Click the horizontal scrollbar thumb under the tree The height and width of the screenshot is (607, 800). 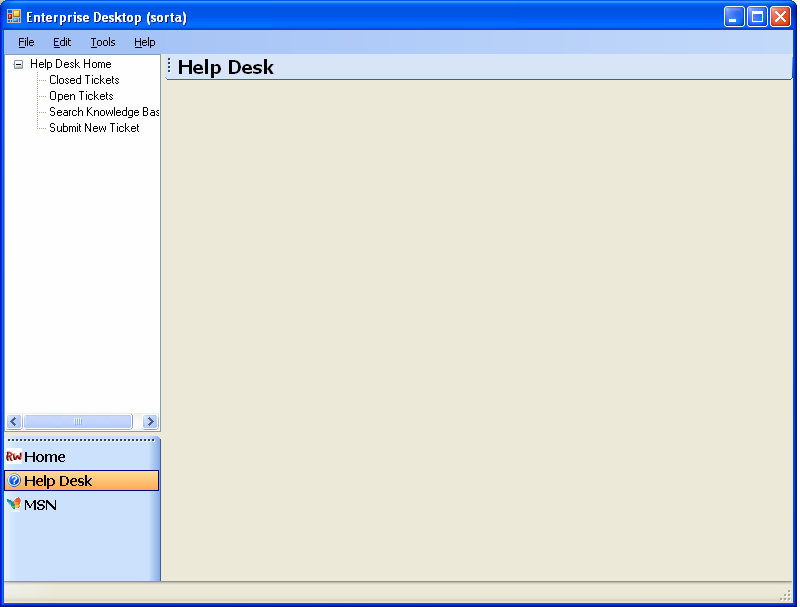pyautogui.click(x=78, y=422)
